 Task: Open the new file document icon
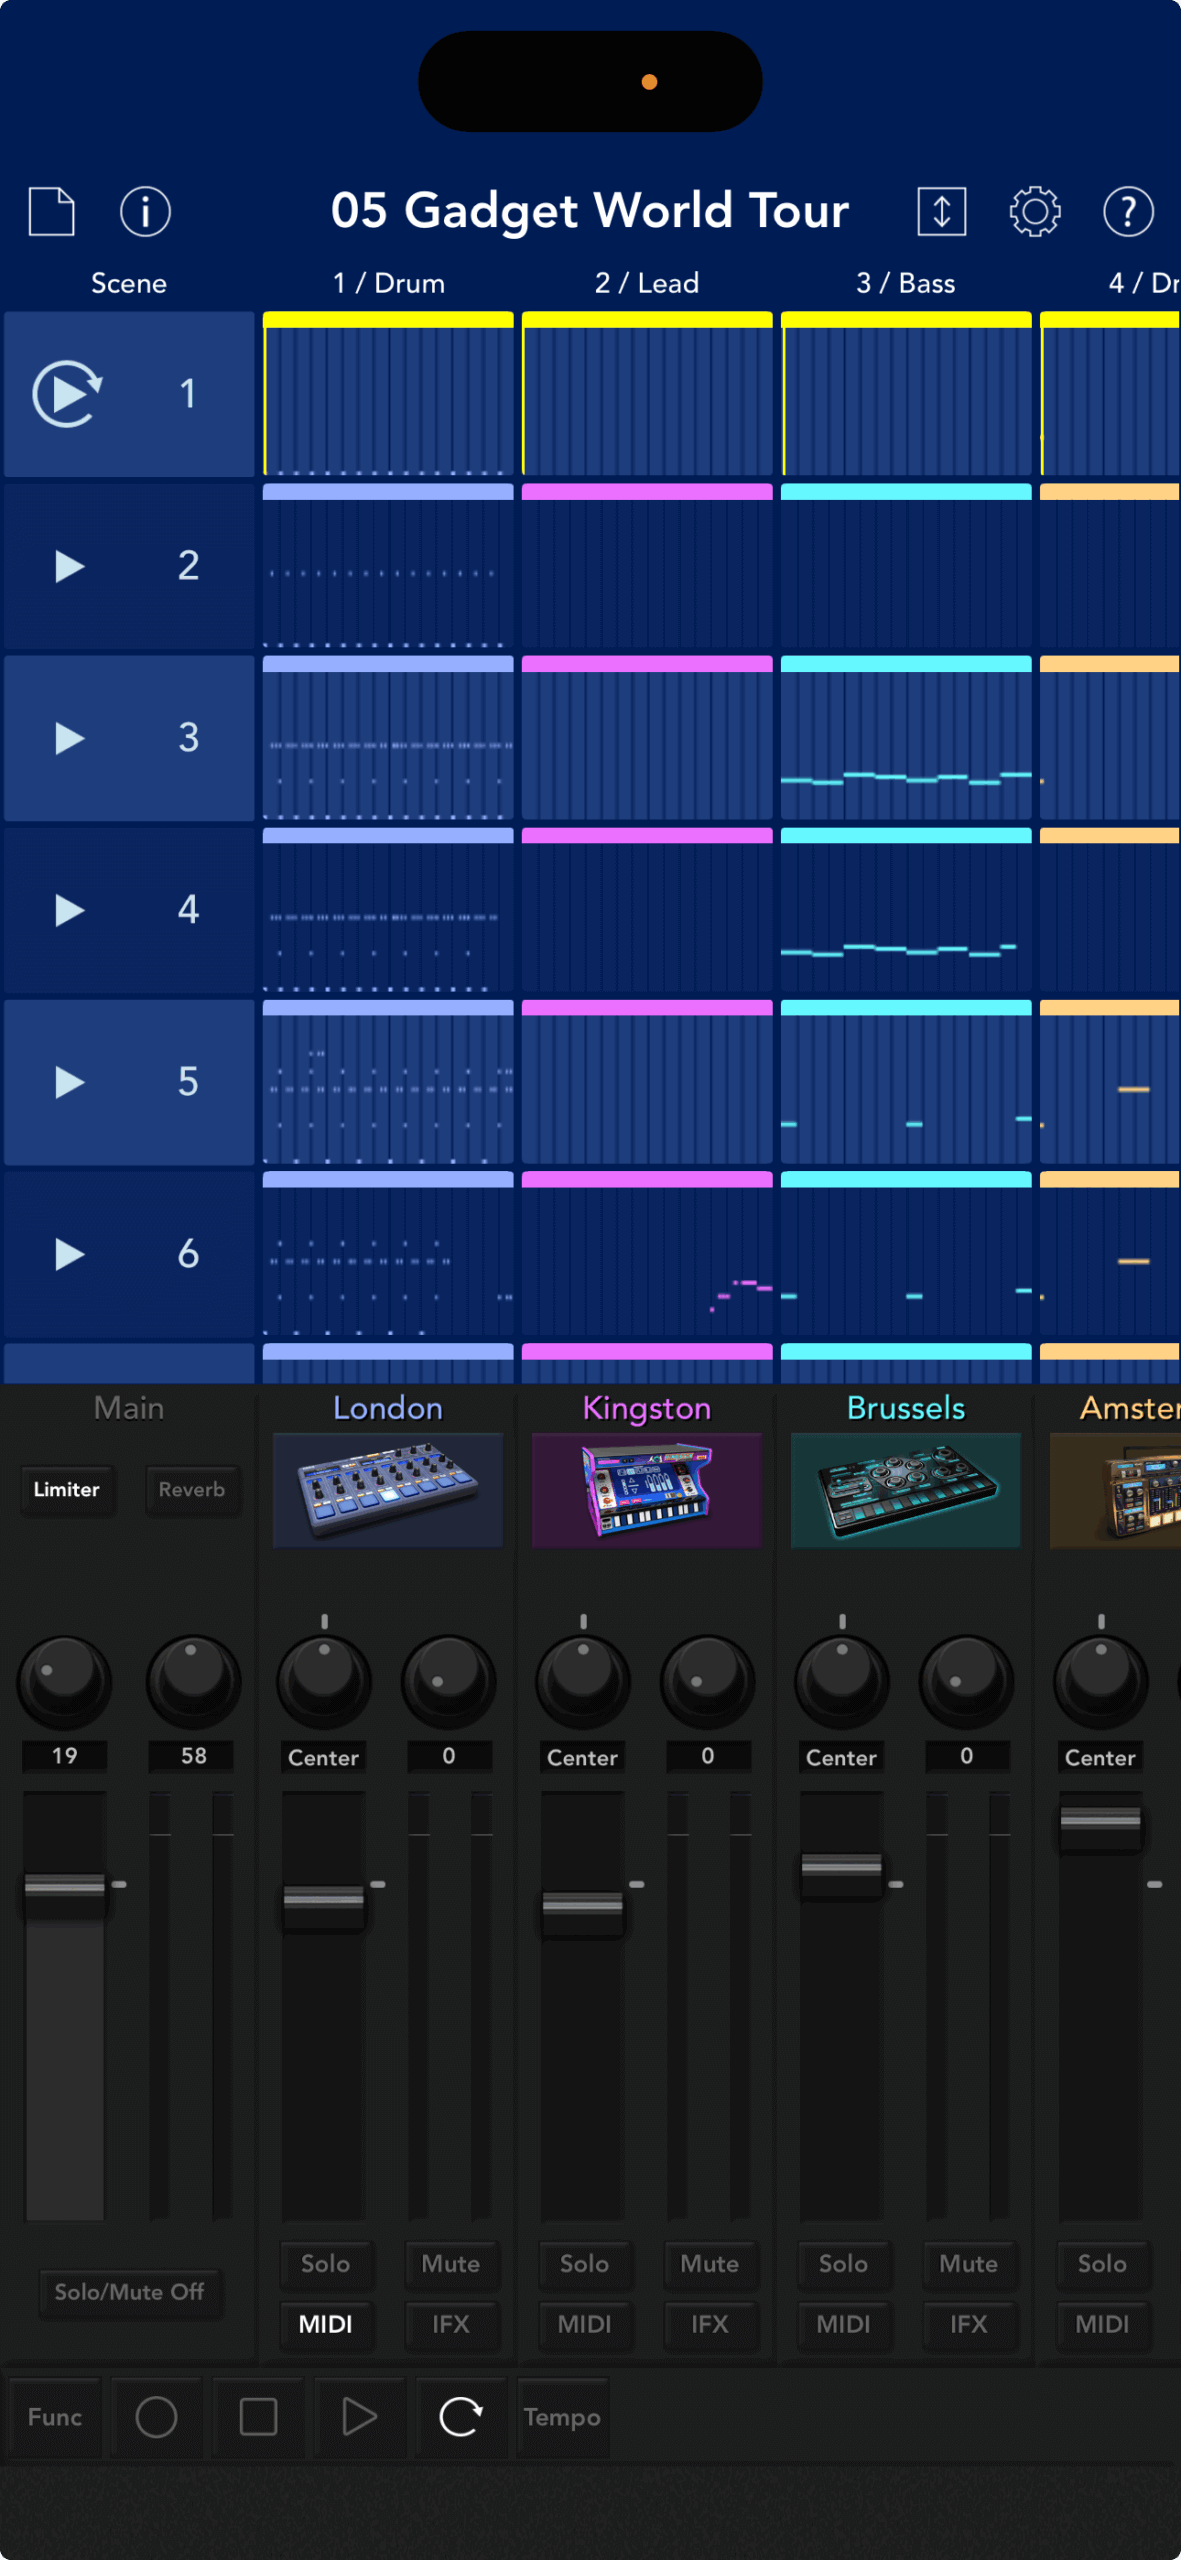(x=52, y=211)
